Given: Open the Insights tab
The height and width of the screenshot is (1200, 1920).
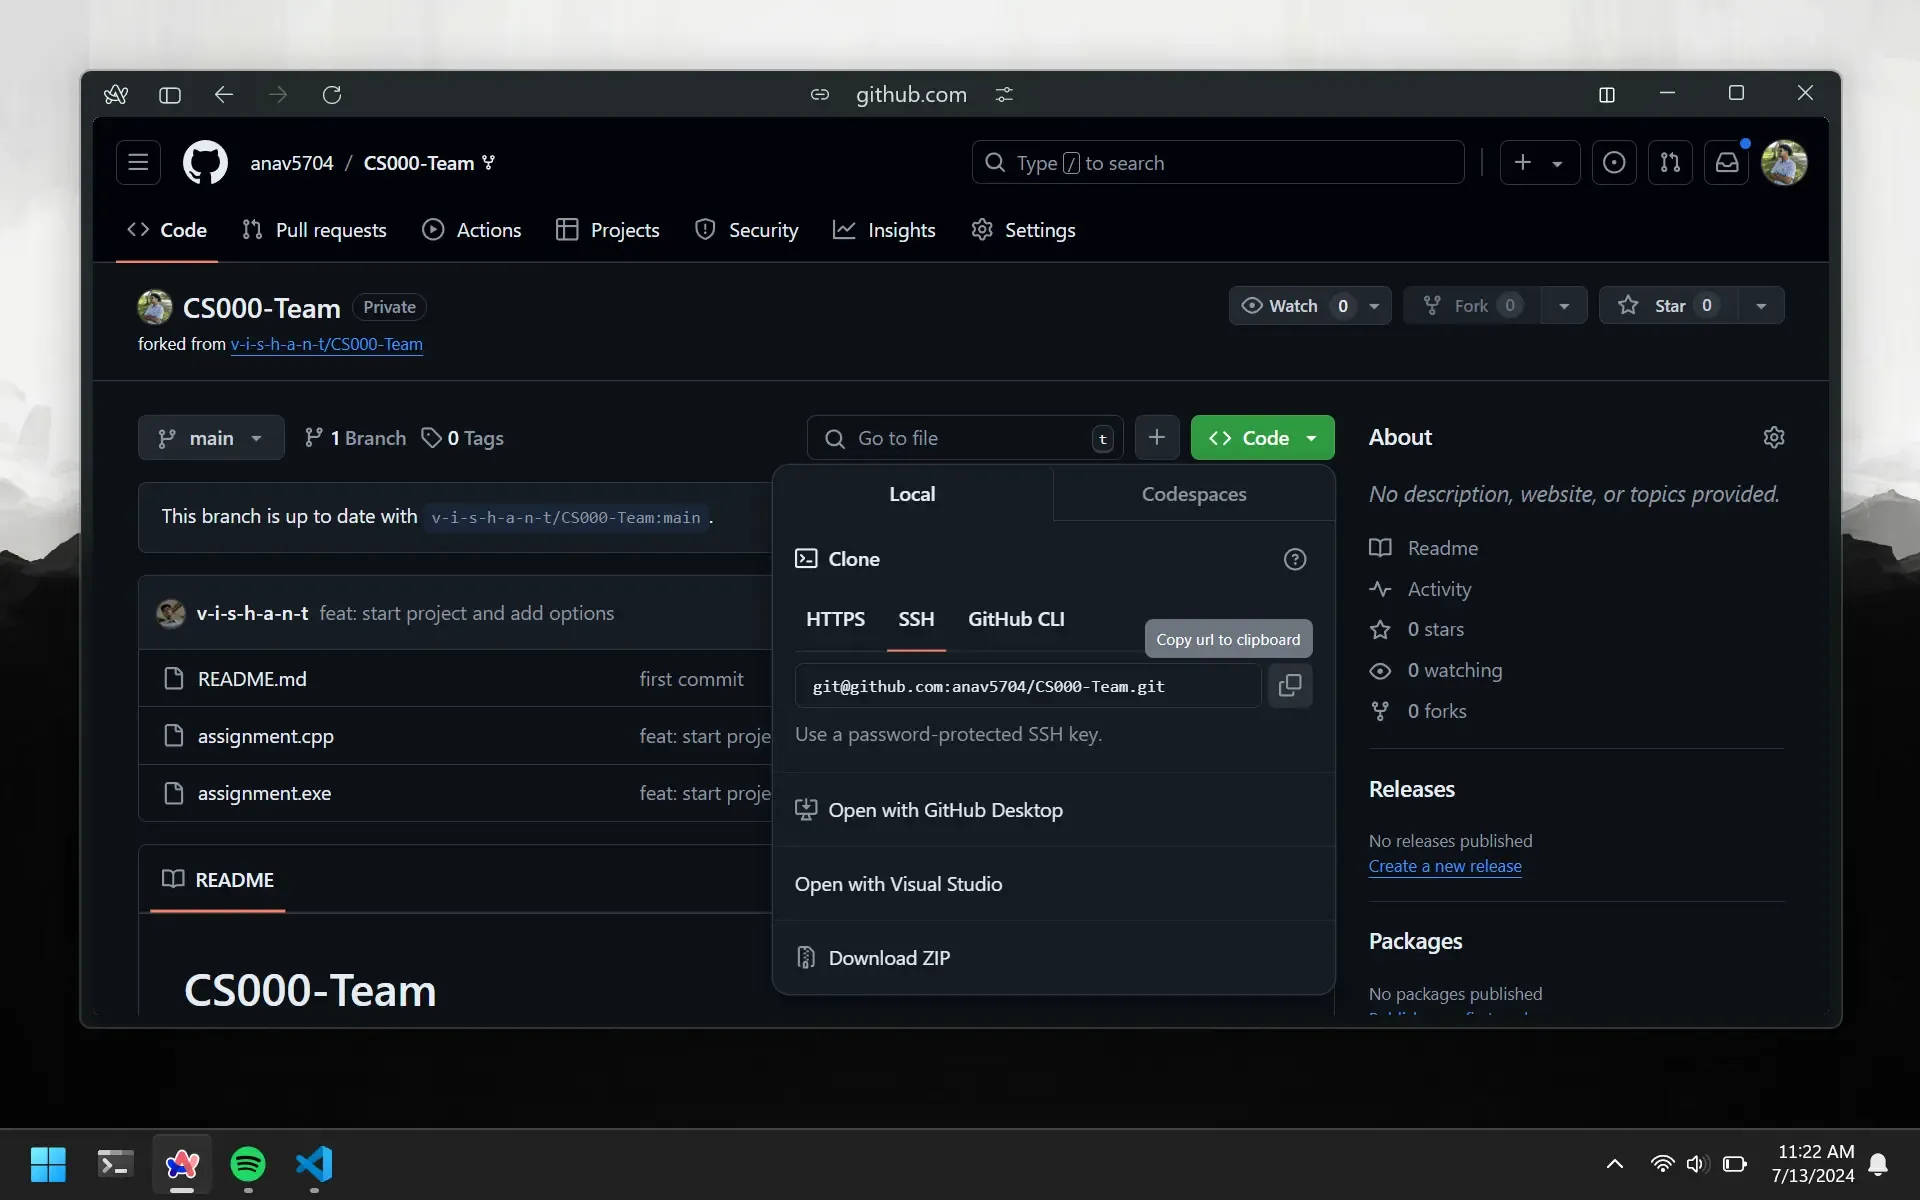Looking at the screenshot, I should click(x=884, y=230).
